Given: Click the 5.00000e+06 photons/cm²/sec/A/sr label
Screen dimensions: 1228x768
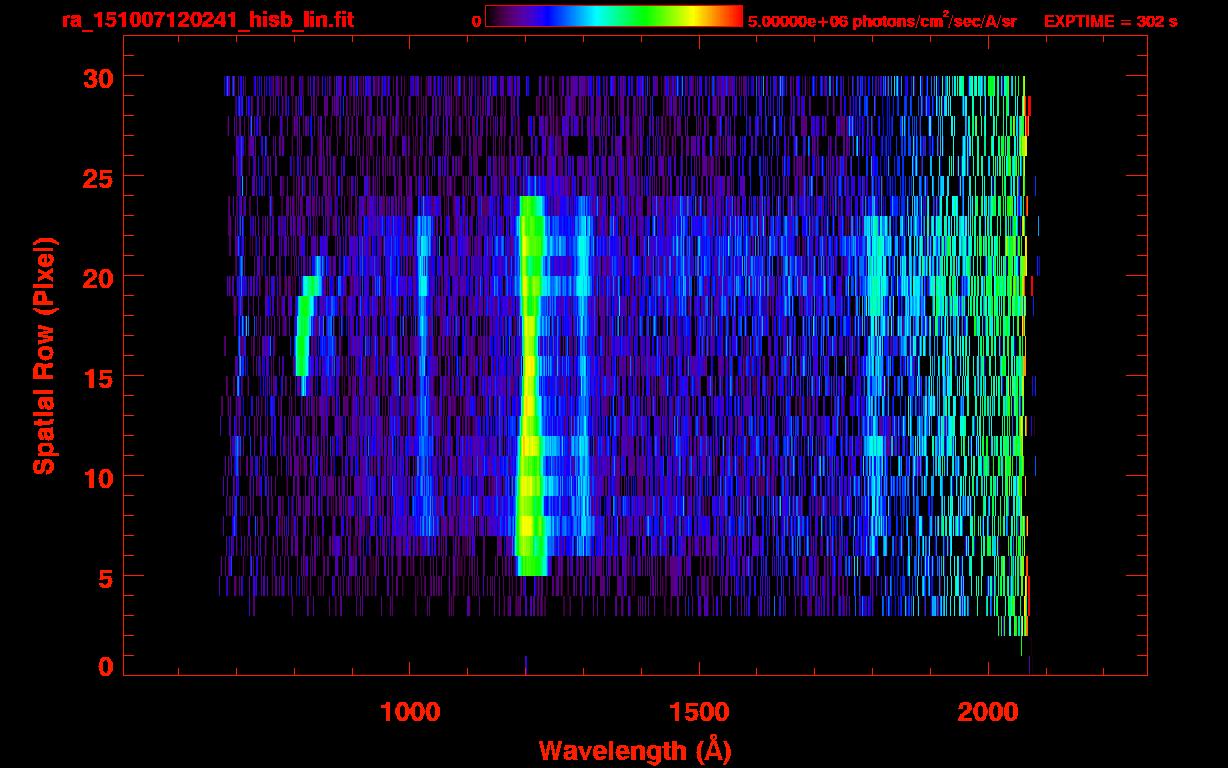Looking at the screenshot, I should point(882,20).
